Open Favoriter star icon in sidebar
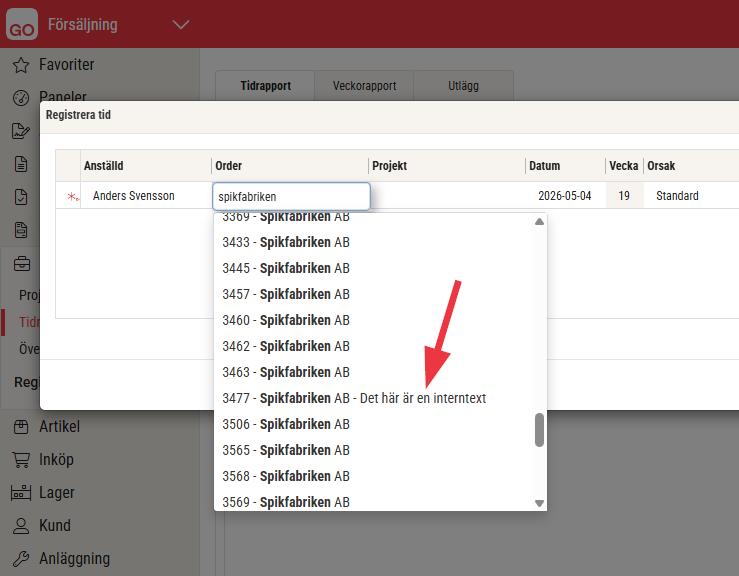Viewport: 739px width, 576px height. coord(21,65)
